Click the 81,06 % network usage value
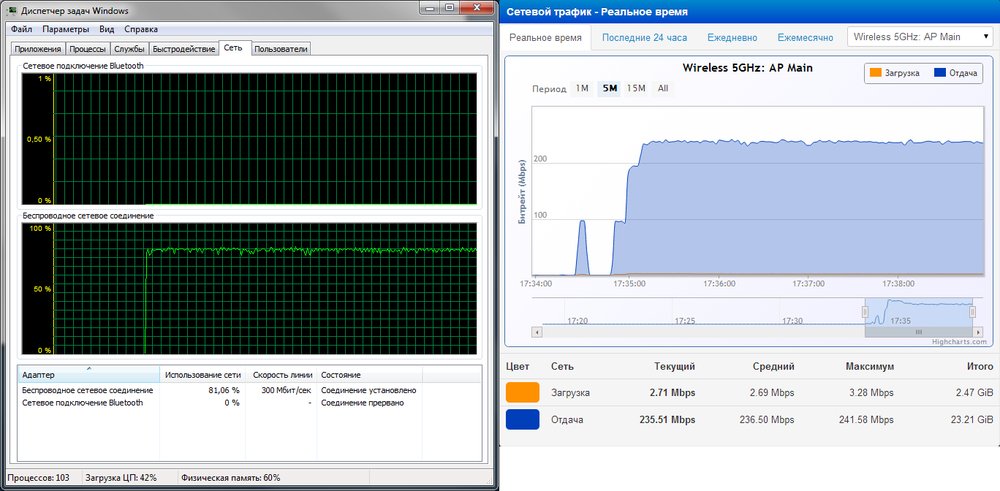Image resolution: width=1000 pixels, height=491 pixels. coord(223,390)
